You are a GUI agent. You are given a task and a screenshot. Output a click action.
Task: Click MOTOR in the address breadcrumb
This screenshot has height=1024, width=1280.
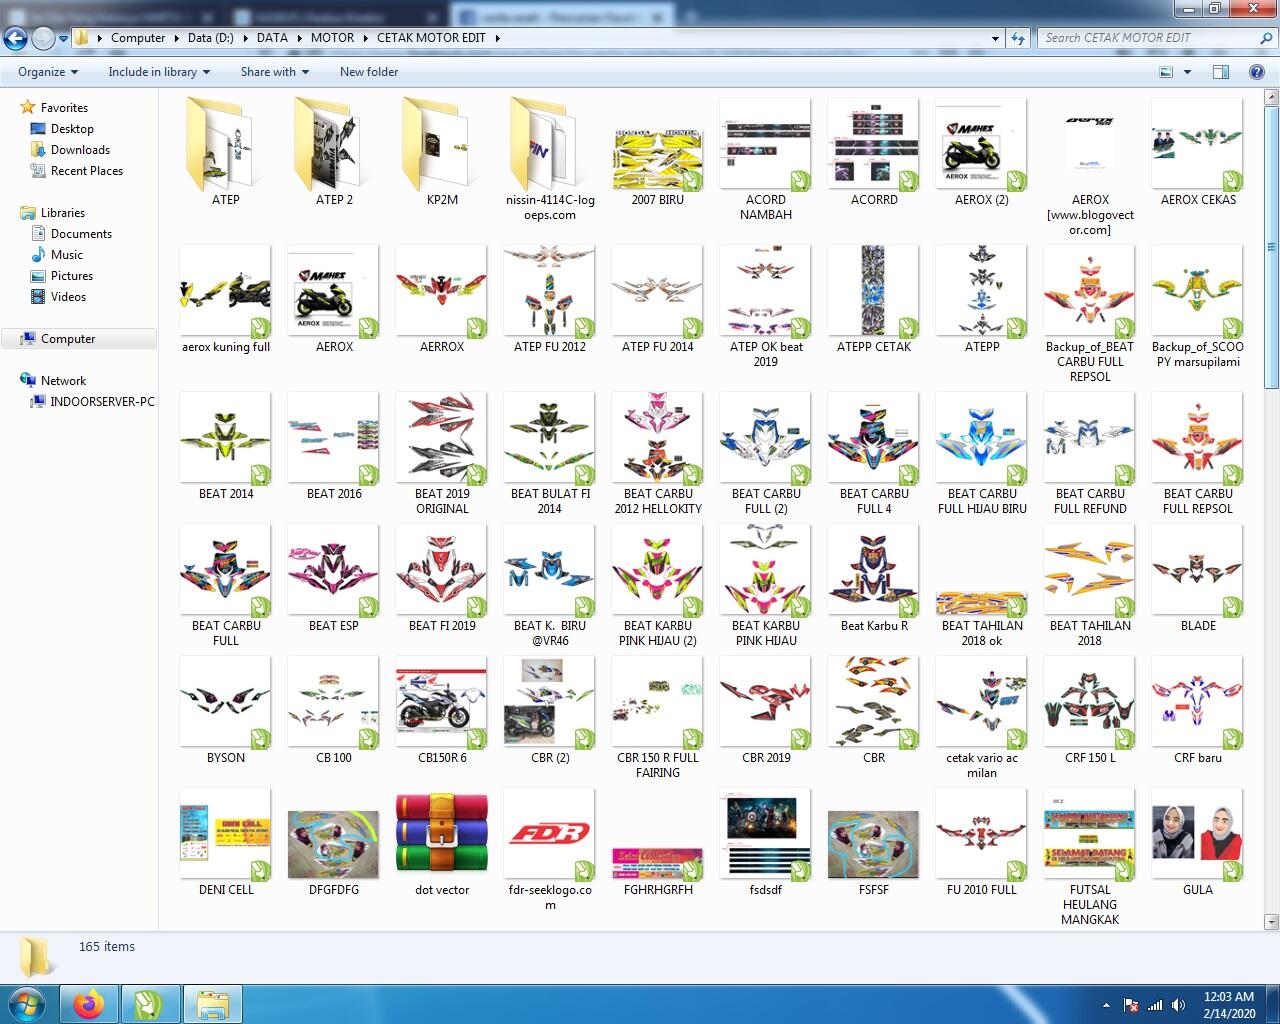[x=332, y=38]
